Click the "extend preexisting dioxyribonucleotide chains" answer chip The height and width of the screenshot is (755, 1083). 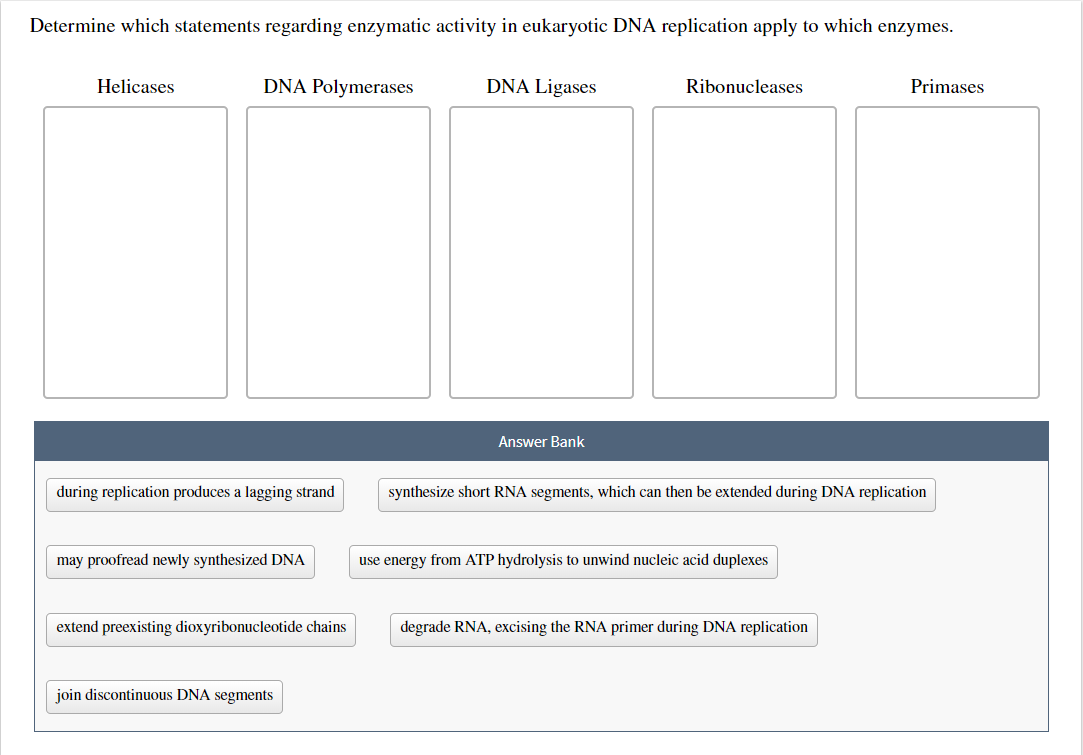[200, 629]
